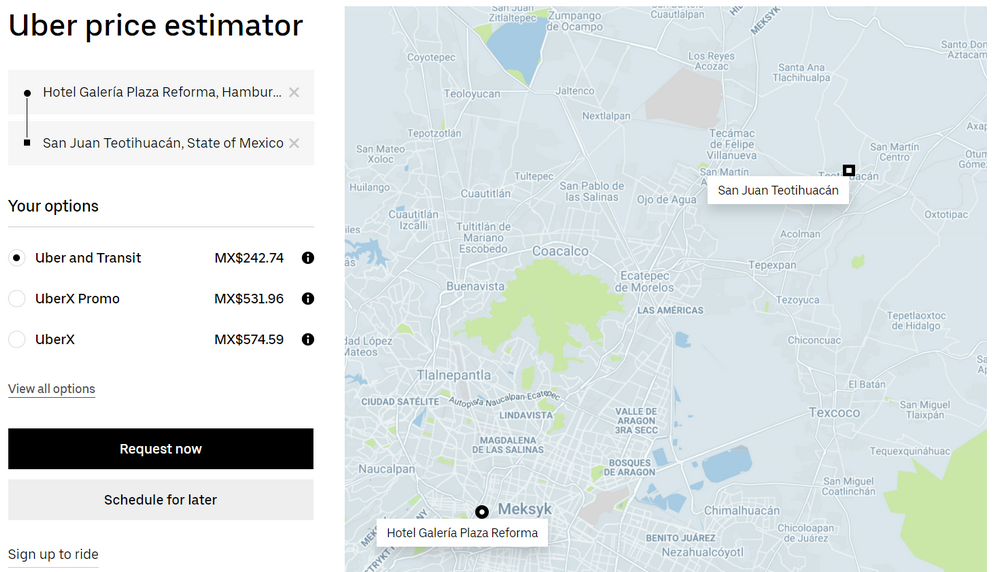Edit the San Juan Teotihuacán destination input
Image resolution: width=1000 pixels, height=572 pixels.
(162, 143)
